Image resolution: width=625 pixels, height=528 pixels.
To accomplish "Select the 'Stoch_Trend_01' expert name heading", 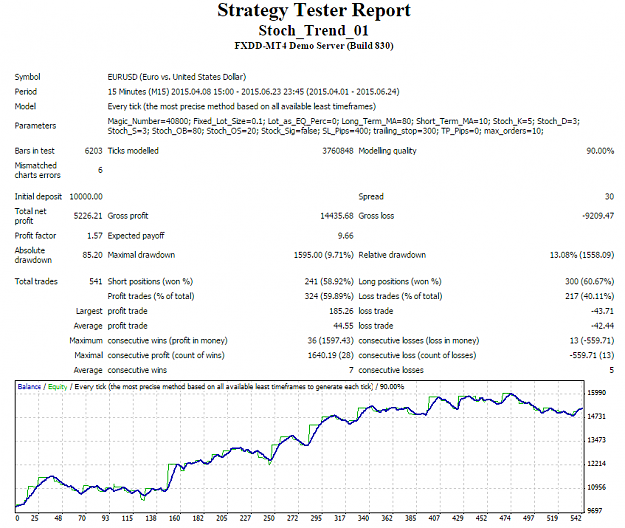I will click(x=314, y=31).
